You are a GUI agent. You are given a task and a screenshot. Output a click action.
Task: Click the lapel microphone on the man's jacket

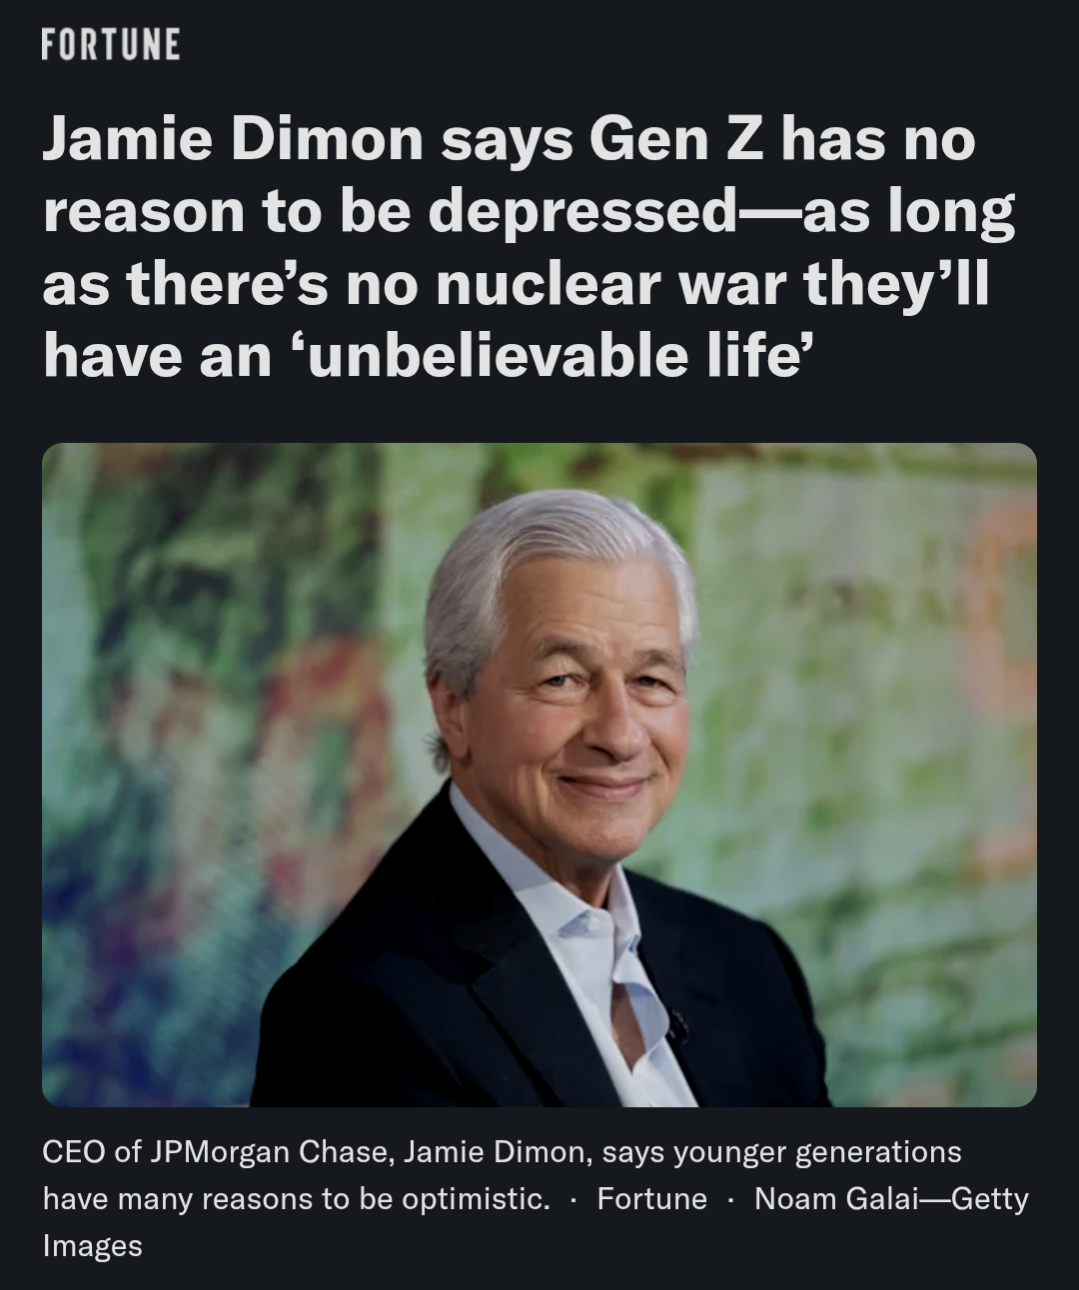[x=679, y=1025]
